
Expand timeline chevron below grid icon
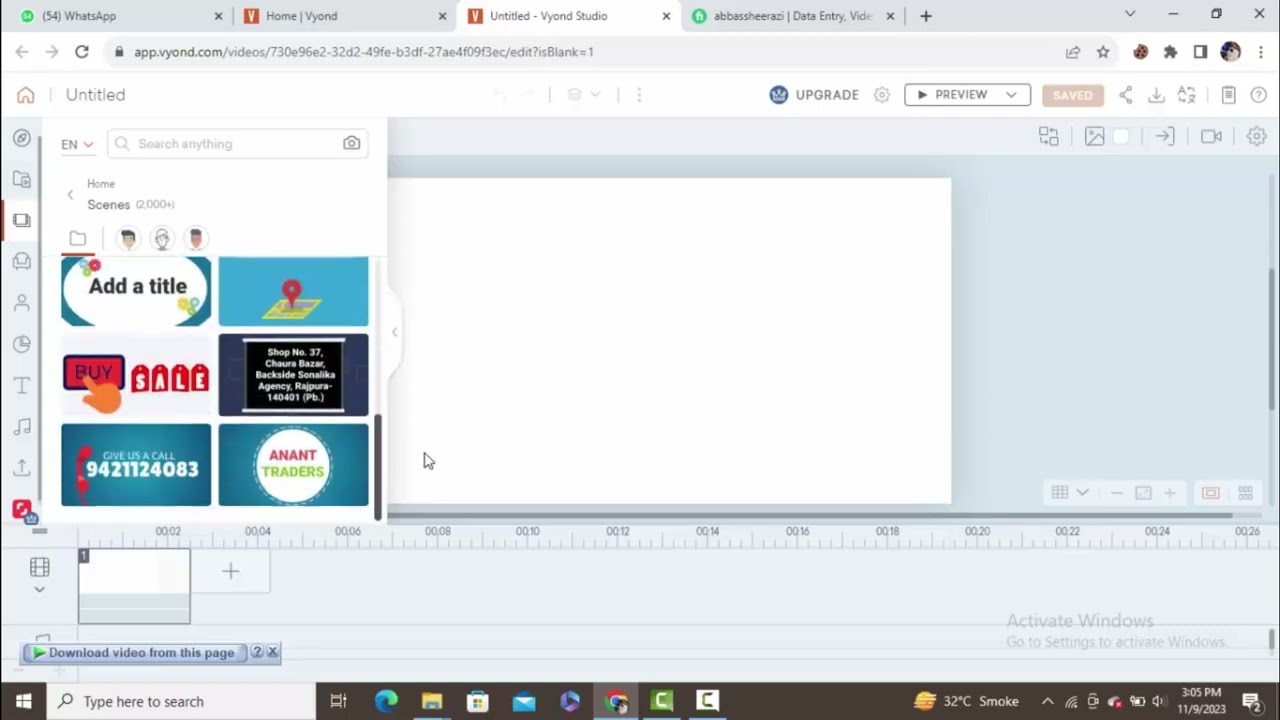point(40,589)
